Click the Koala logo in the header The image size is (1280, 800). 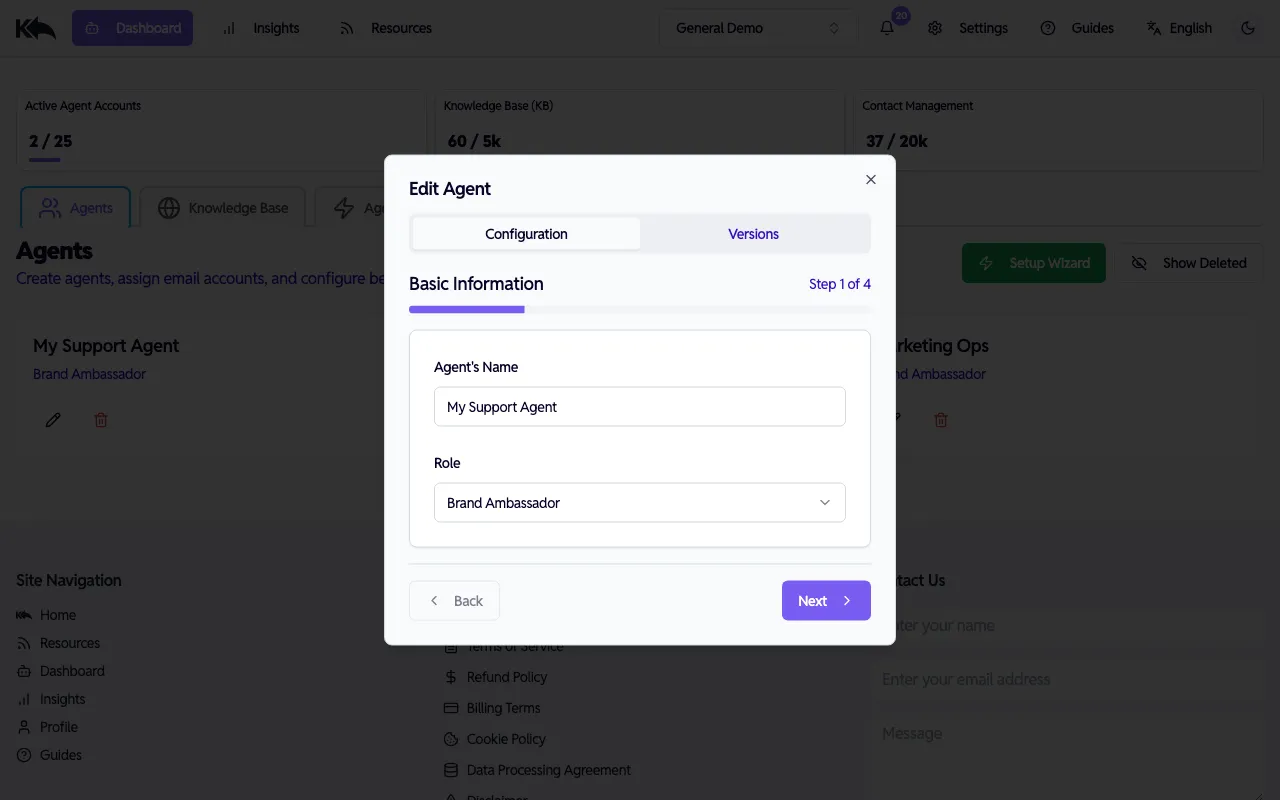(x=35, y=27)
